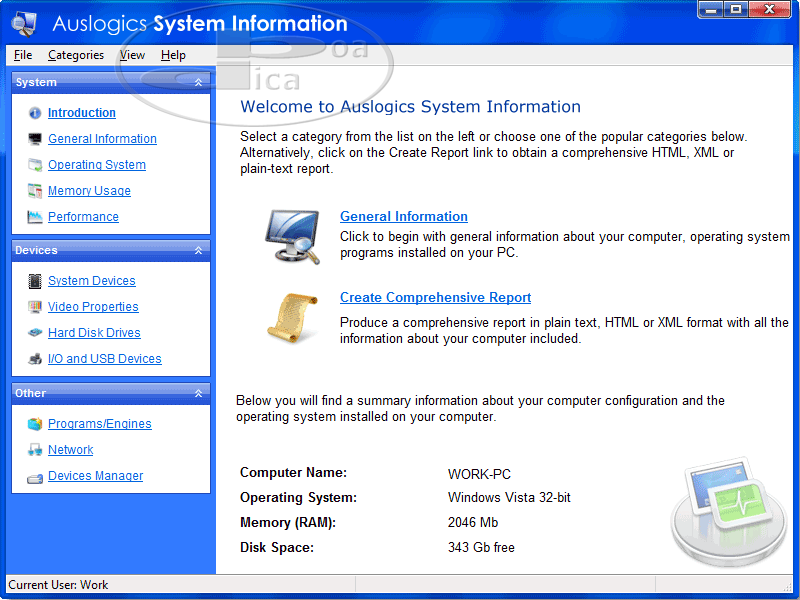Go to the Operating System category link
800x600 pixels.
[97, 165]
